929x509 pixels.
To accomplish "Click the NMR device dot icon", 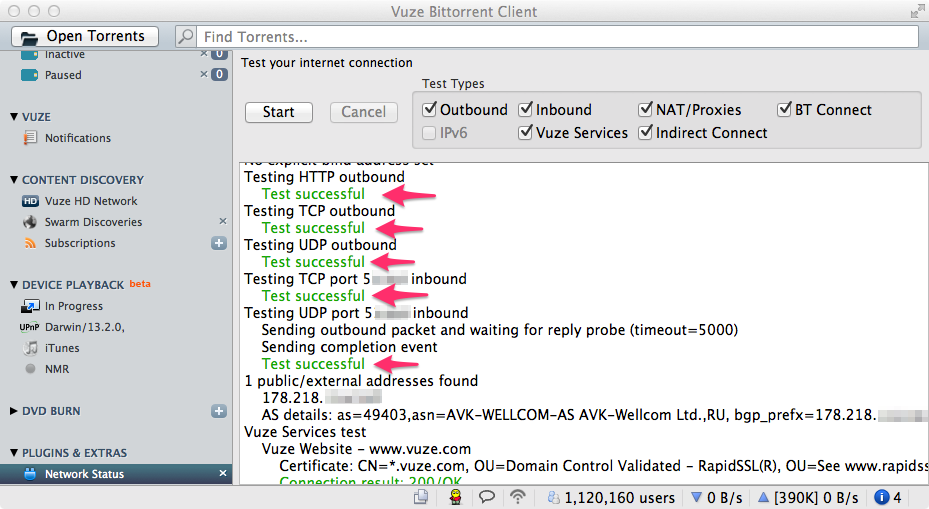I will (30, 369).
